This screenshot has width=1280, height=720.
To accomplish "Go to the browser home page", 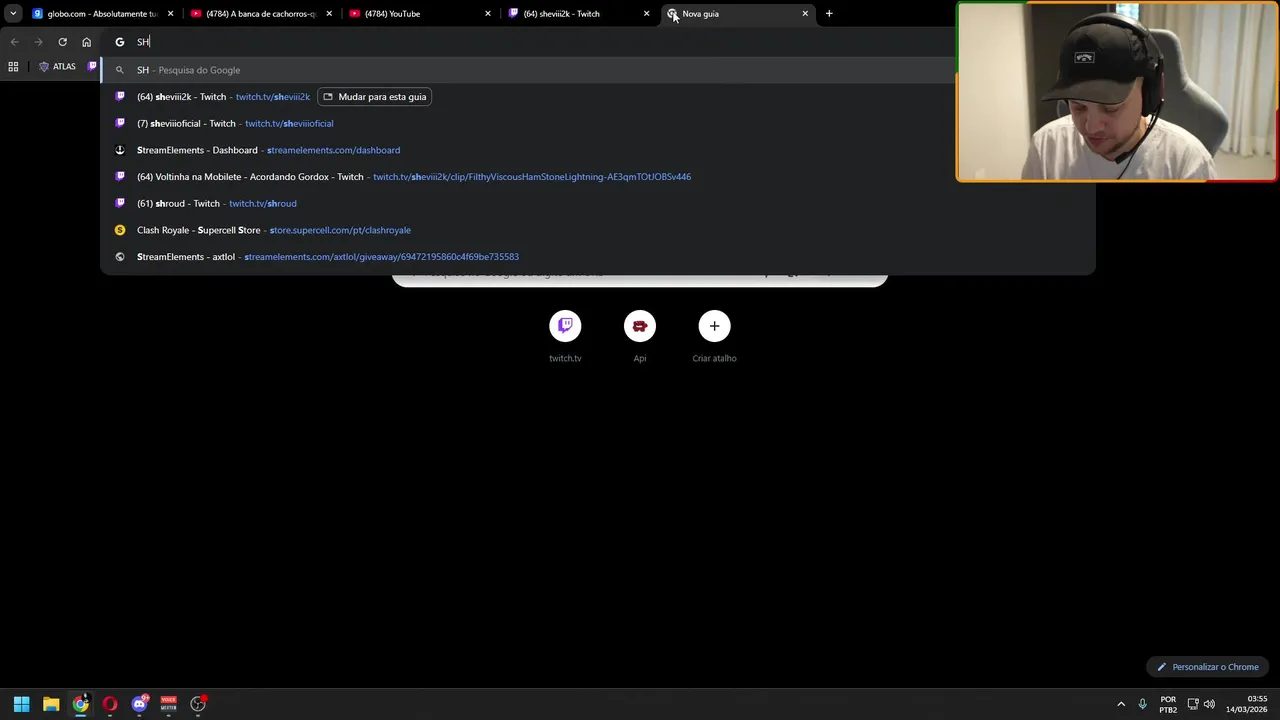I will pyautogui.click(x=87, y=42).
